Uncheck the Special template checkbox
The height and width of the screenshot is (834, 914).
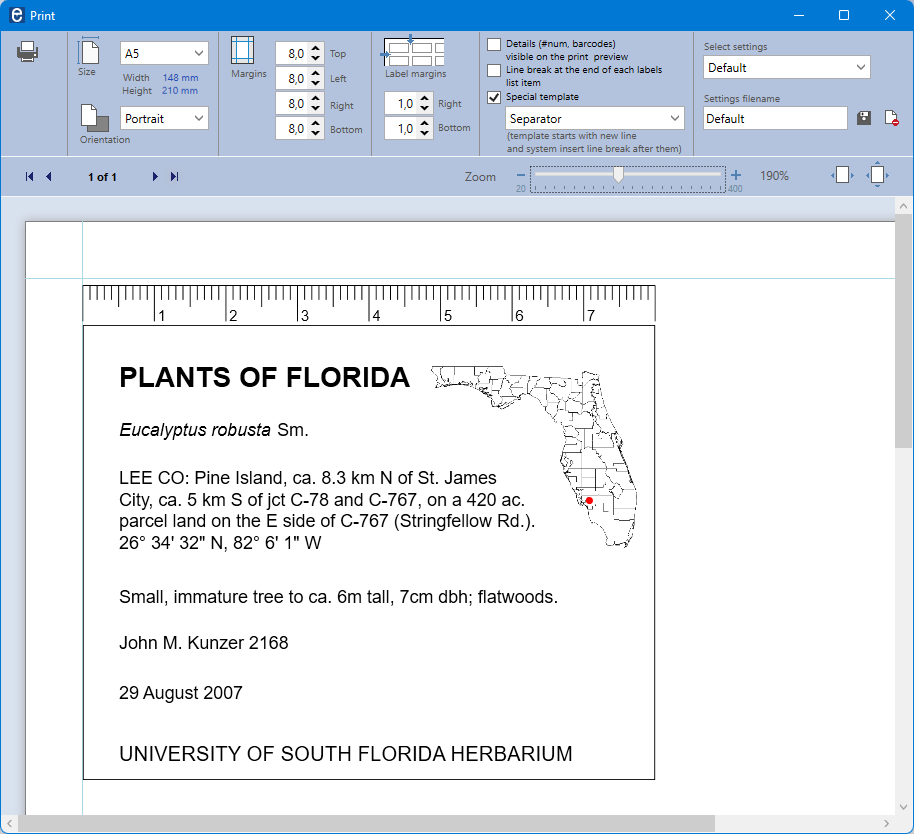click(x=494, y=97)
